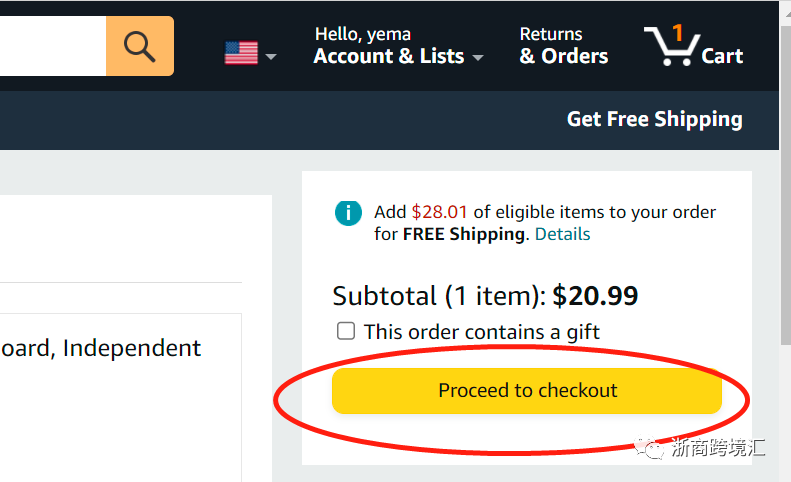Image resolution: width=791 pixels, height=482 pixels.
Task: Click the product title ending in Independent
Action: 100,348
